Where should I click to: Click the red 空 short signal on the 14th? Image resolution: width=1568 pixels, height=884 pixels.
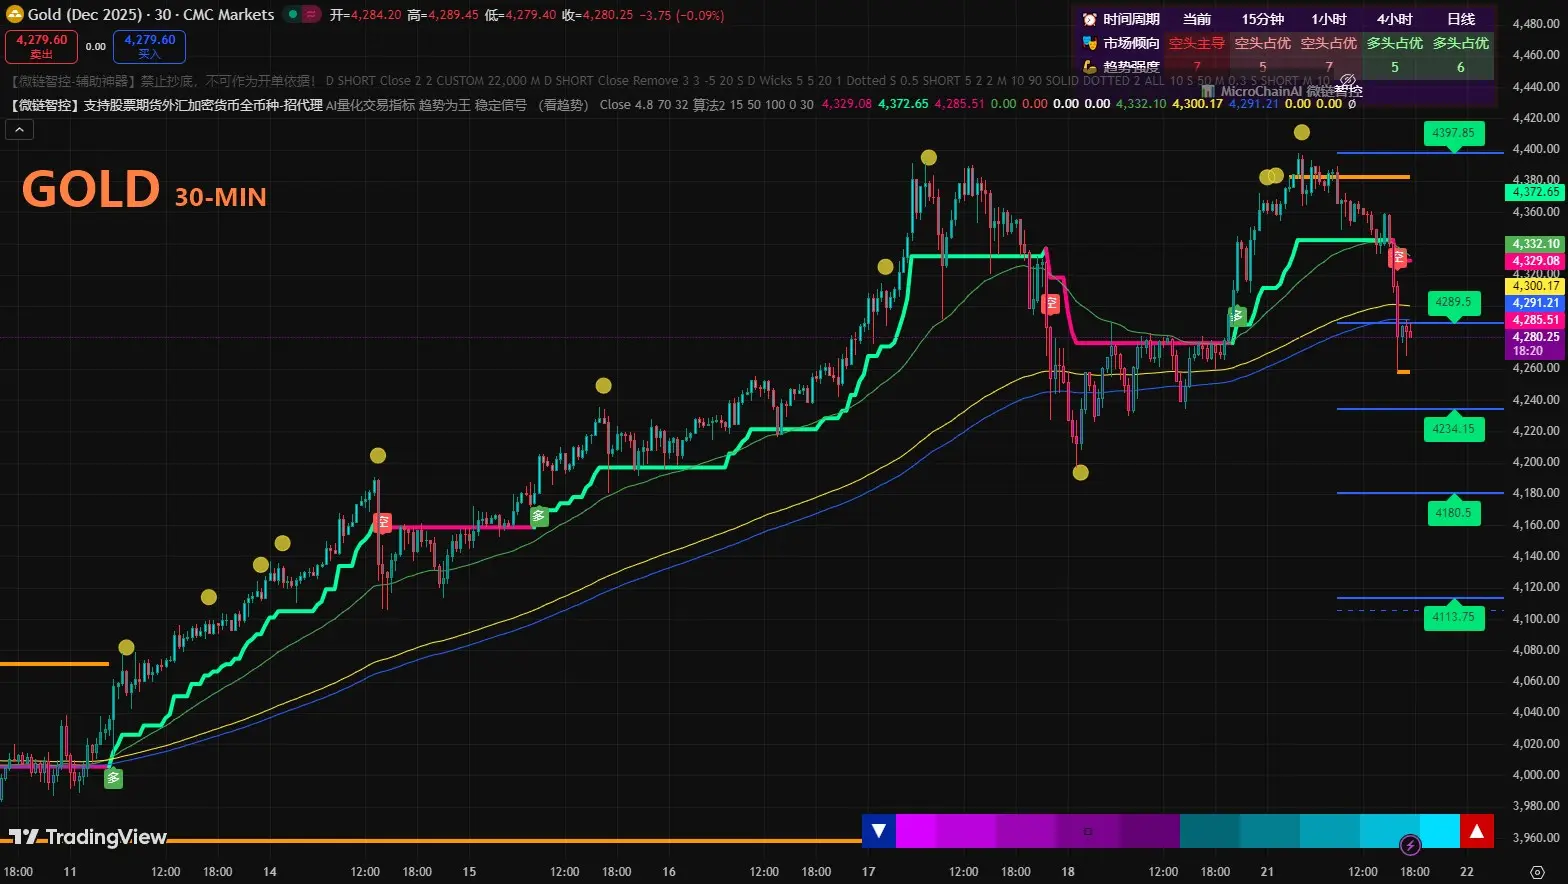[383, 522]
